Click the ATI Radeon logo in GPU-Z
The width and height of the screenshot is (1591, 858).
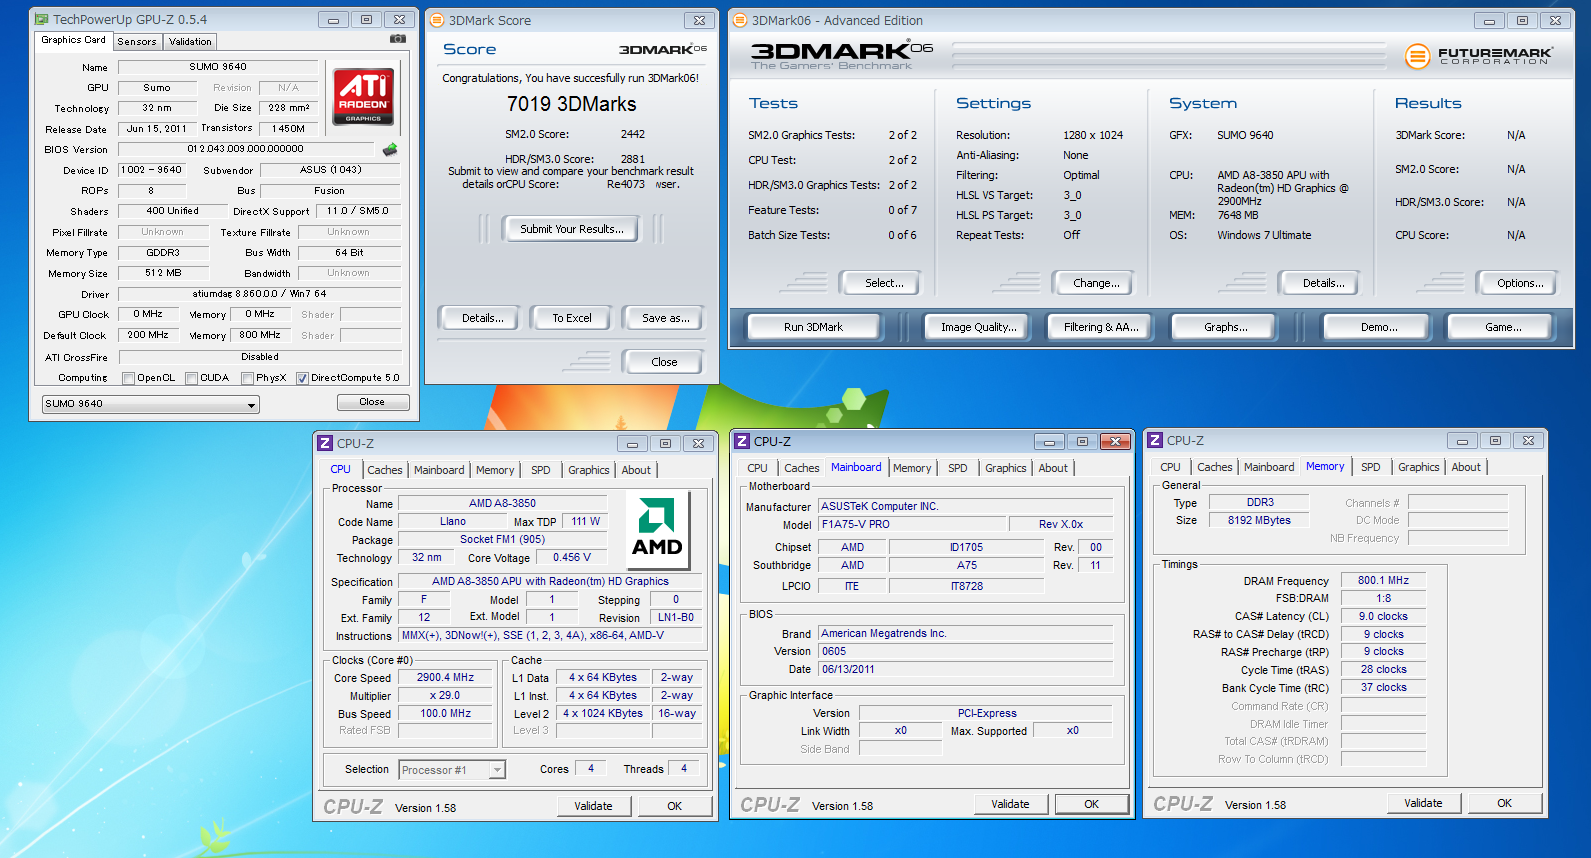tap(363, 96)
